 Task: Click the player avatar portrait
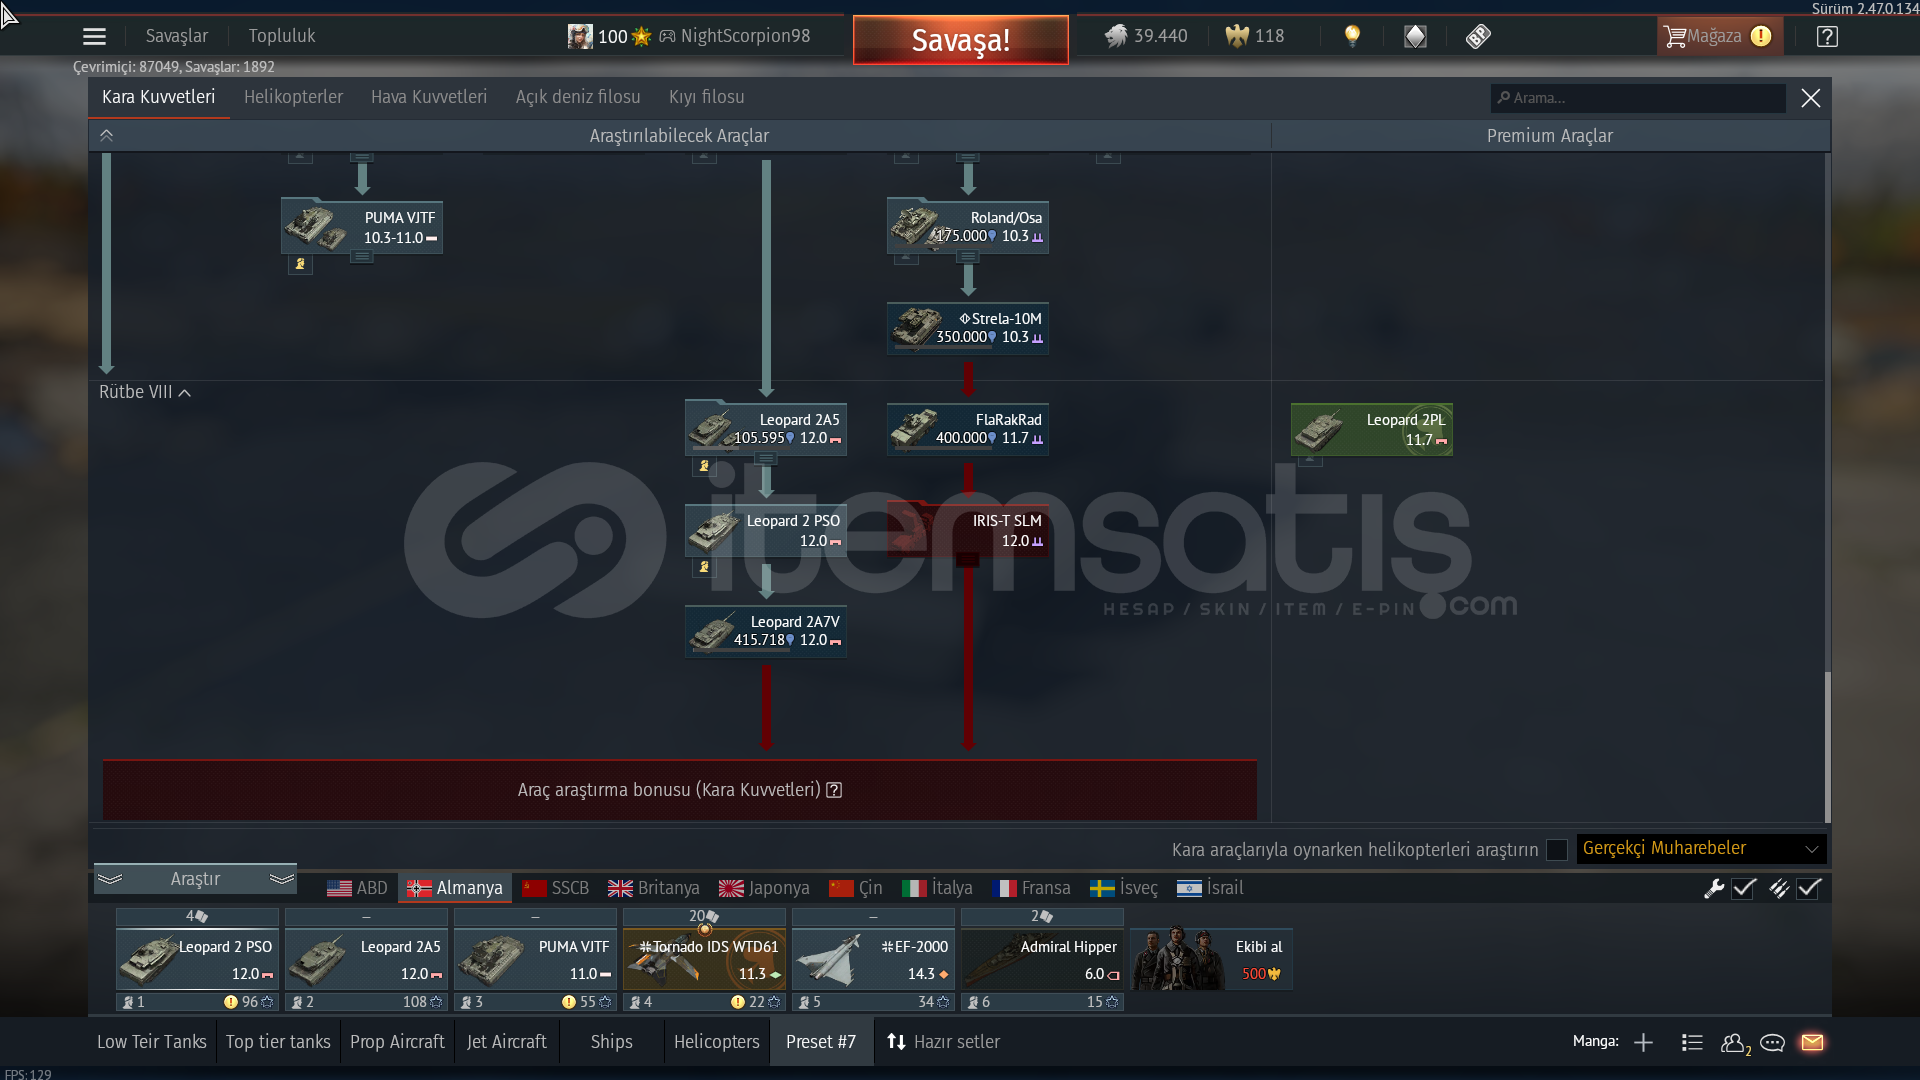coord(580,37)
